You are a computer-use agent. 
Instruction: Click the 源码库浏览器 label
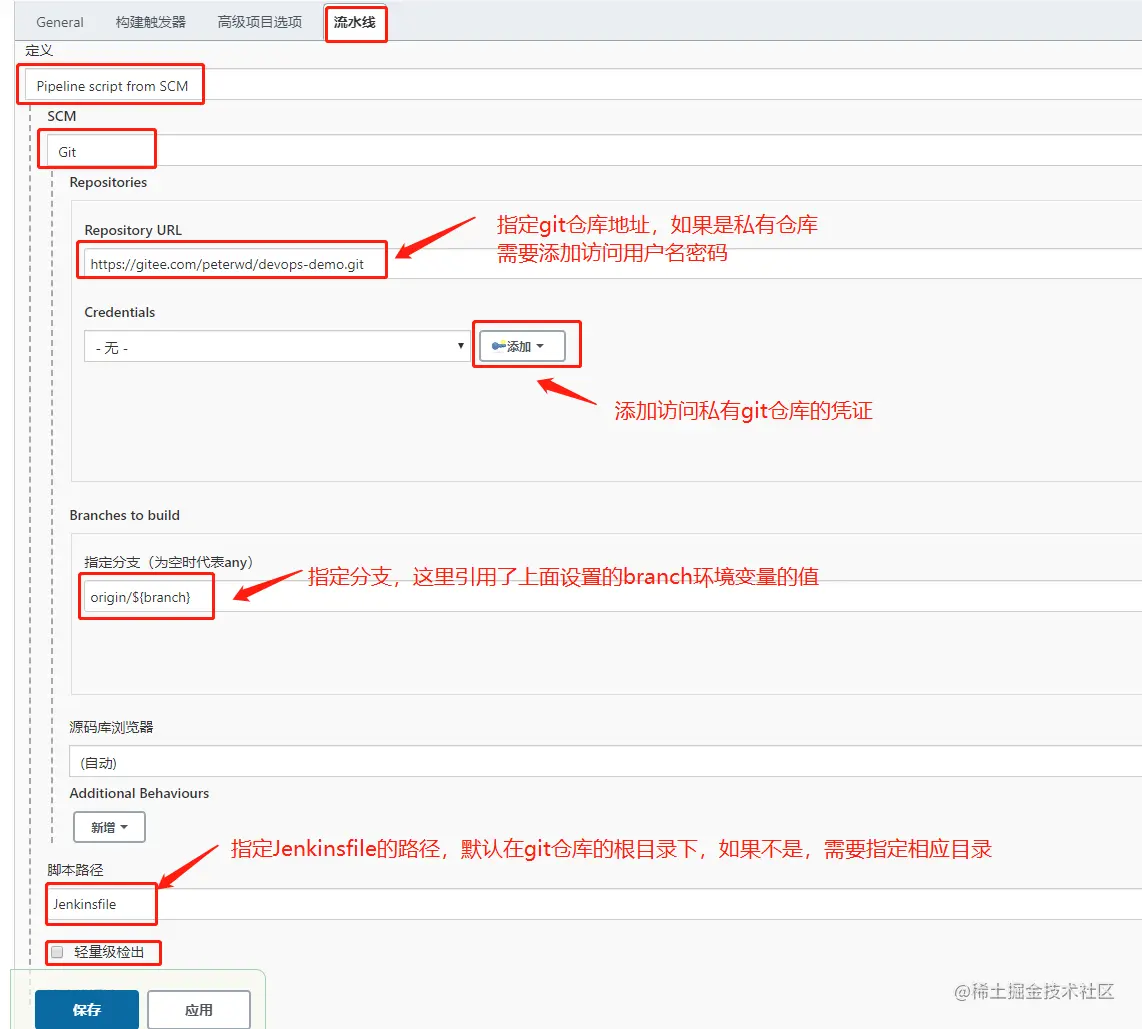tap(111, 727)
